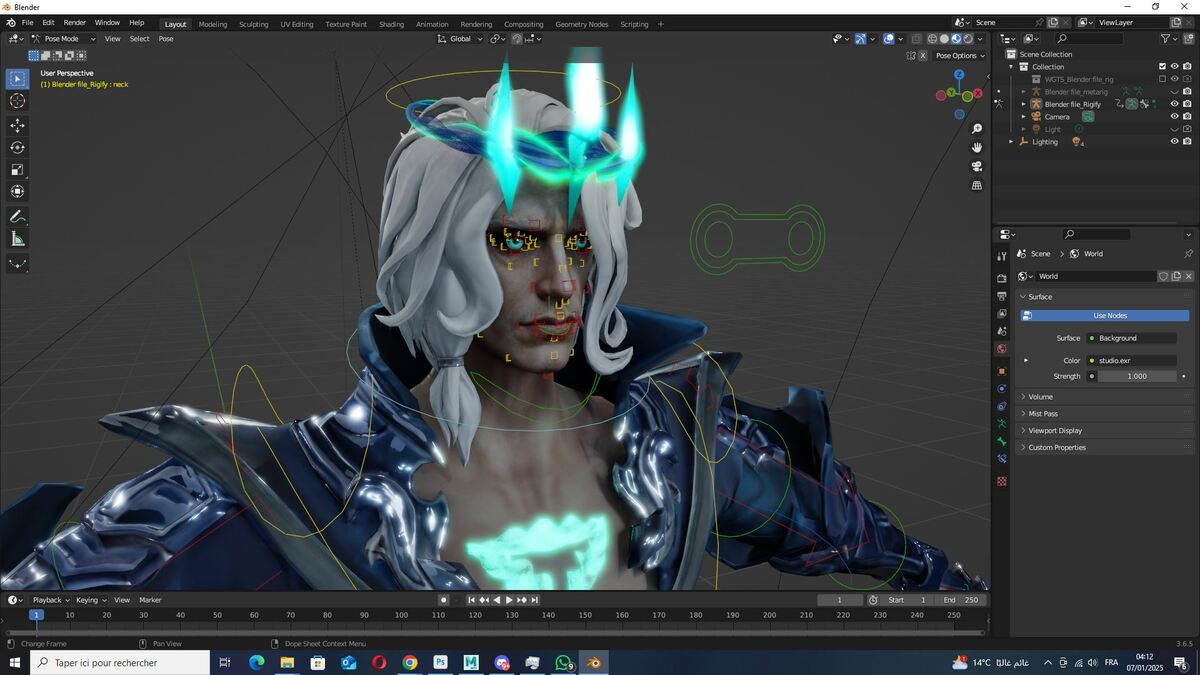Open the Pose Options popover
The width and height of the screenshot is (1200, 675).
[961, 56]
